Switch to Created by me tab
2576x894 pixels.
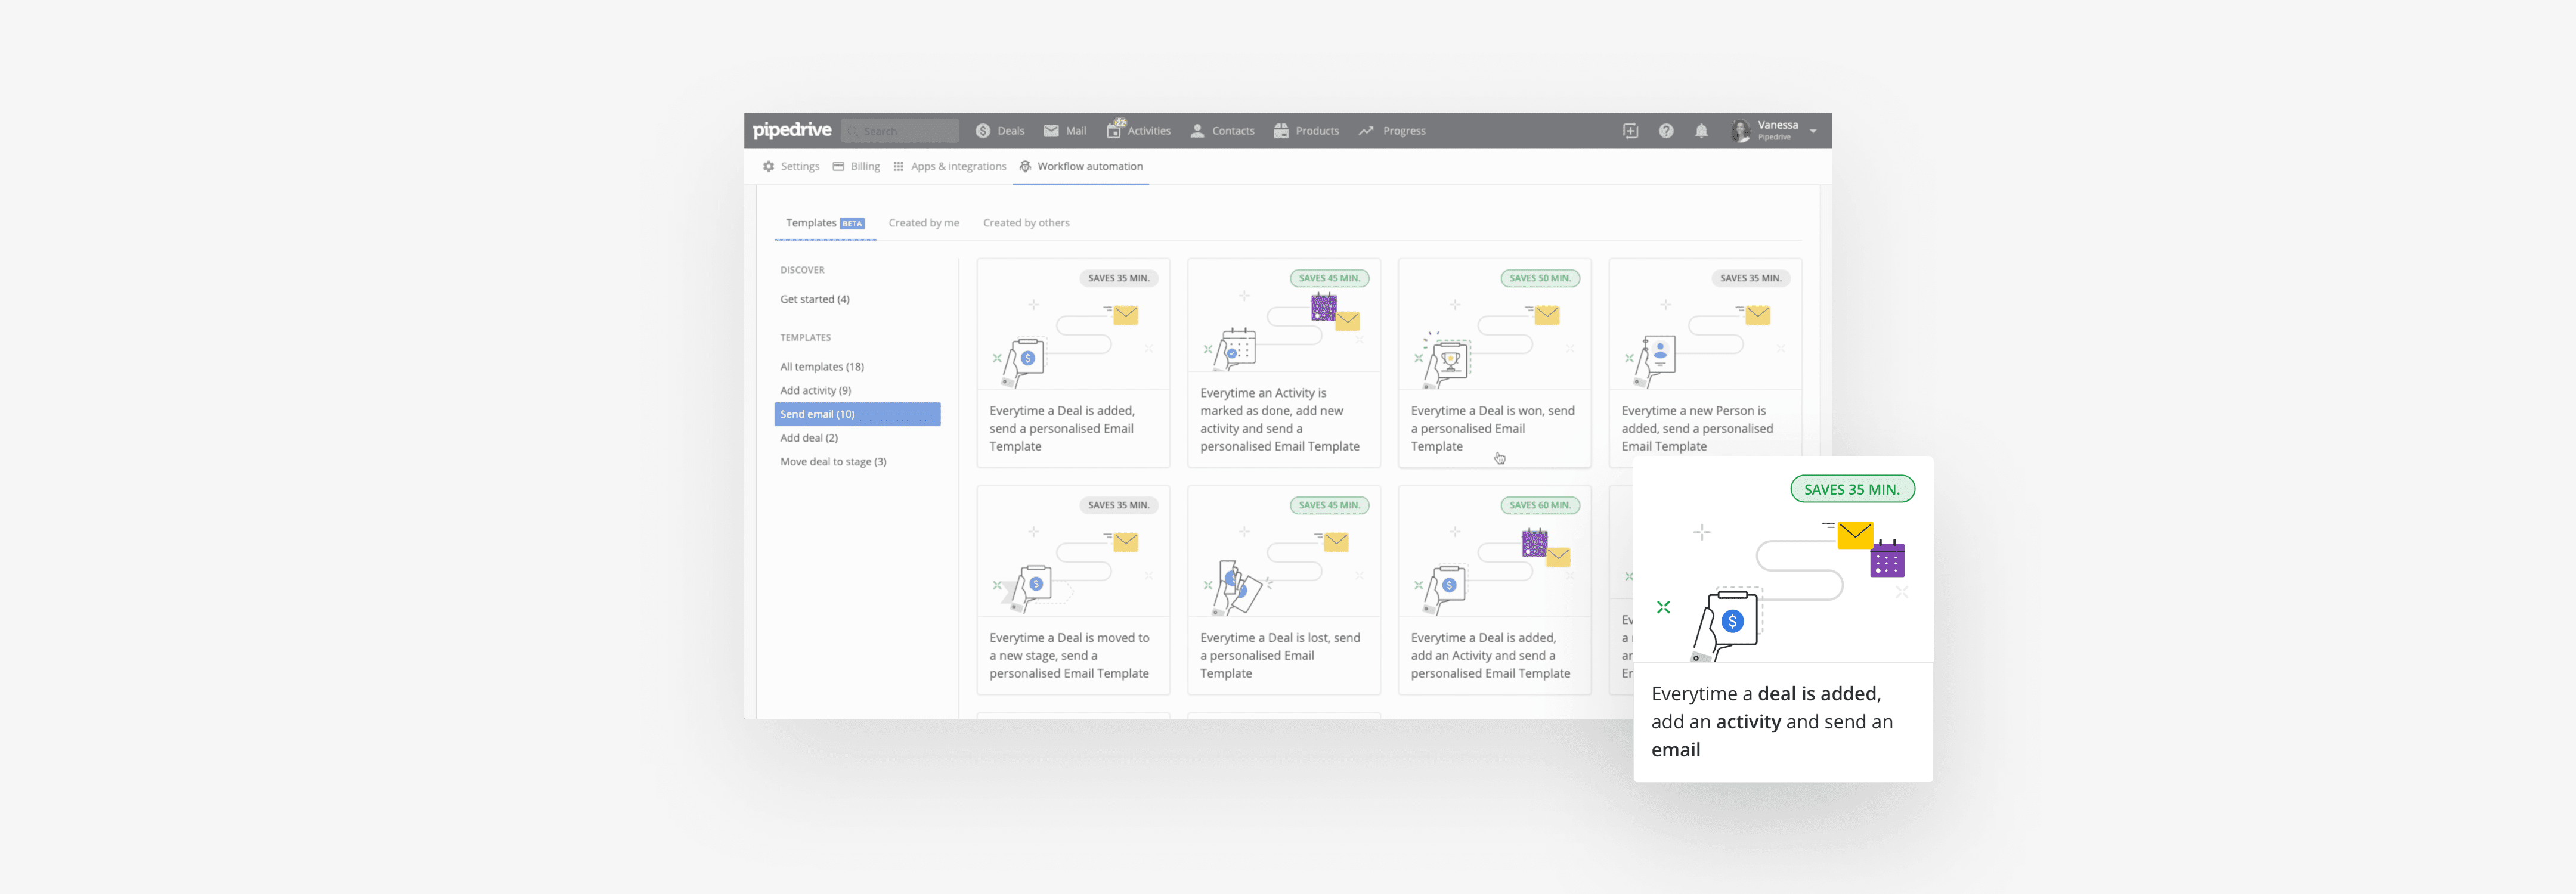point(923,223)
